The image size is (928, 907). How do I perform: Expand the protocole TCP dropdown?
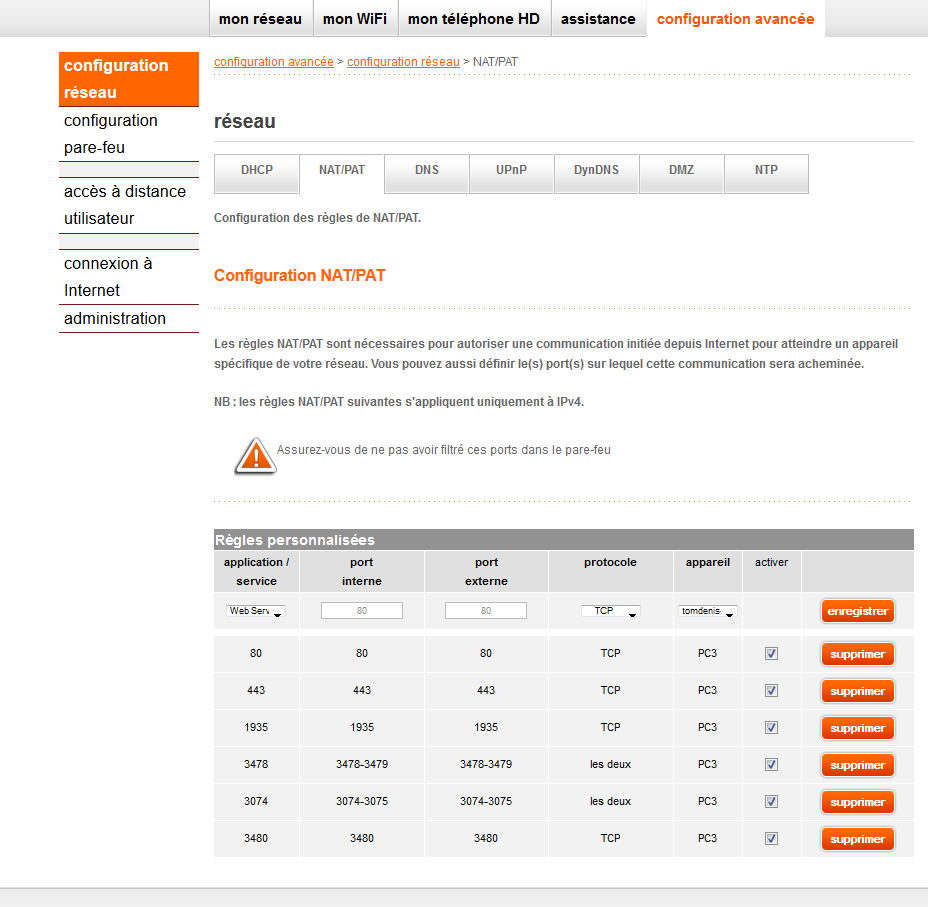tap(610, 611)
